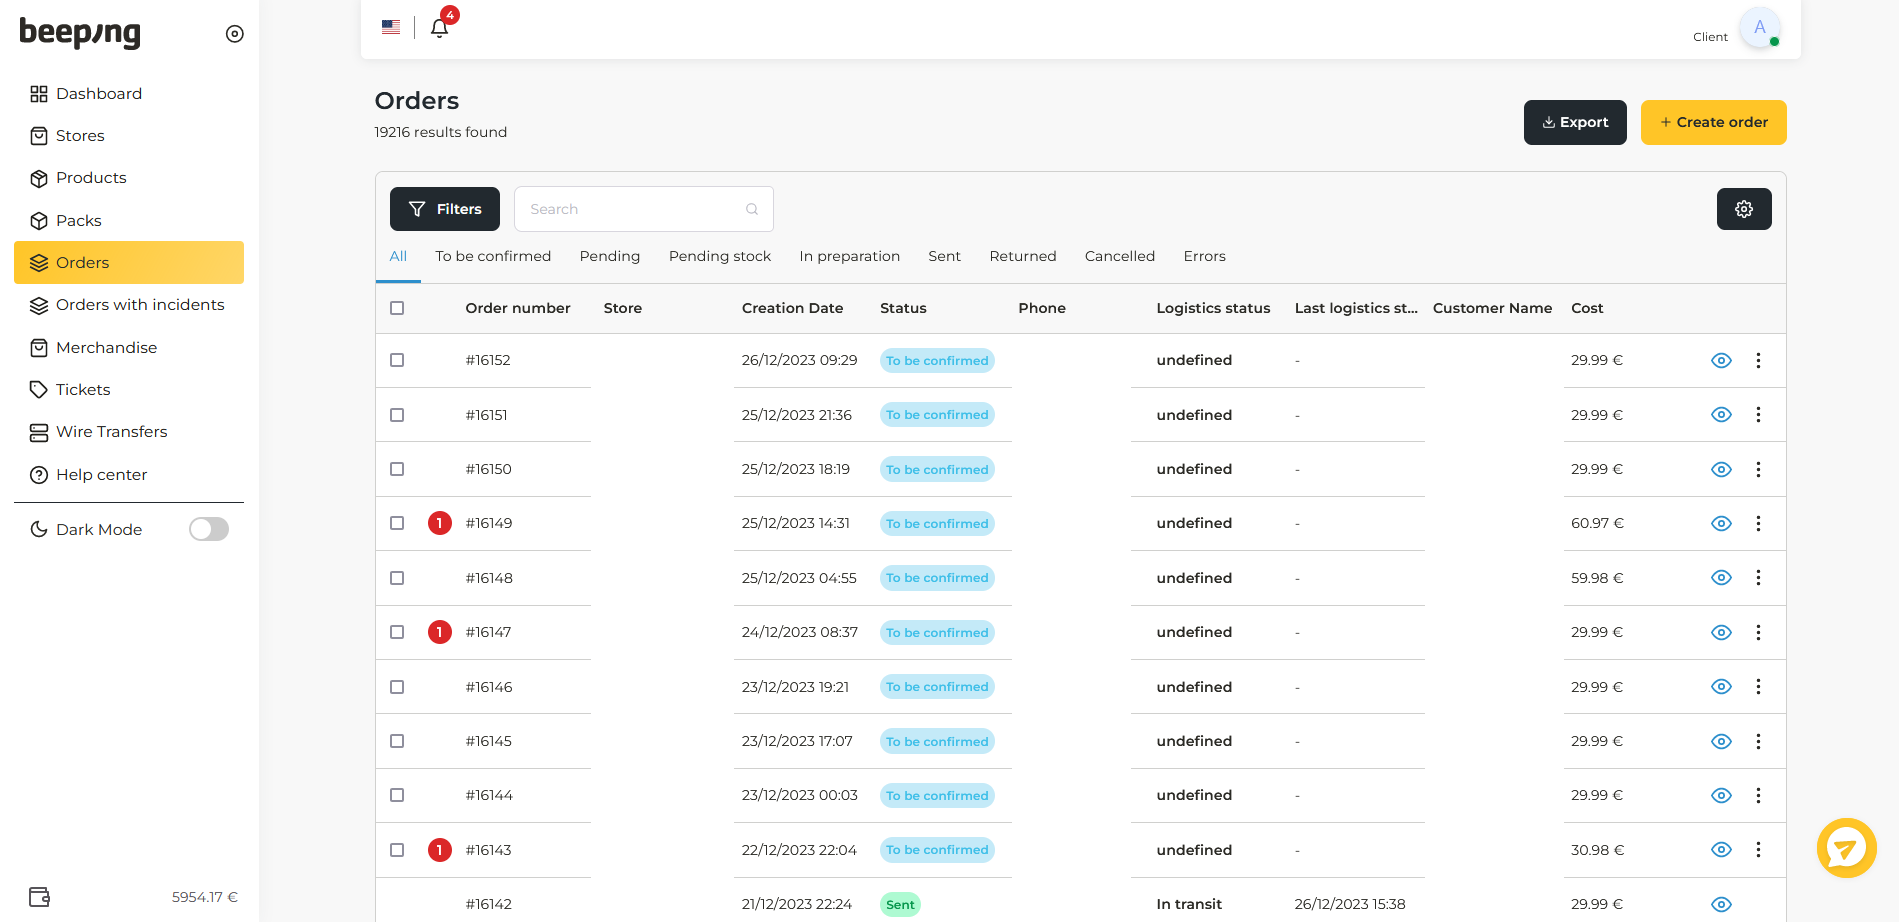Open client account avatar menu
The height and width of the screenshot is (922, 1899).
coord(1759,28)
